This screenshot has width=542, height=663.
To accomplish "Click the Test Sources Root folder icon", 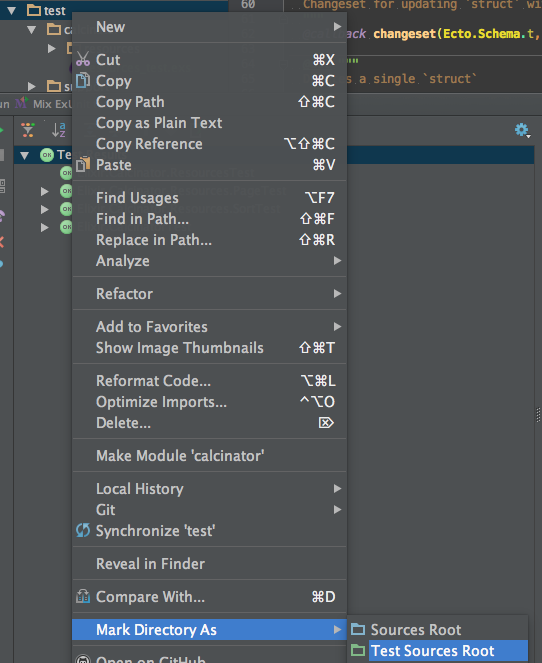I will pos(358,650).
